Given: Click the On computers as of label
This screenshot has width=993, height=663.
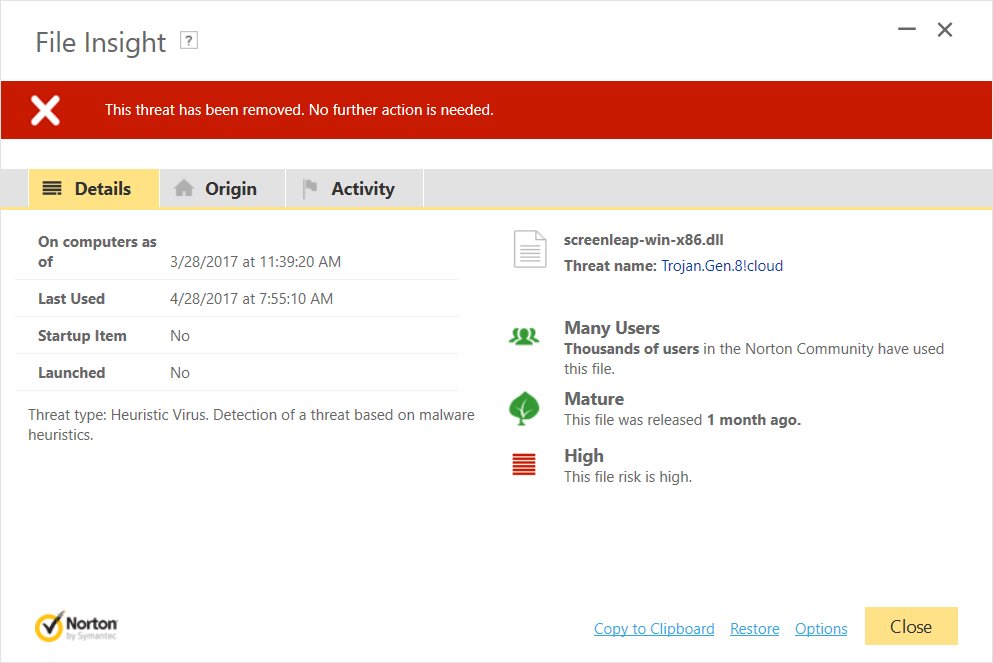Looking at the screenshot, I should [97, 251].
